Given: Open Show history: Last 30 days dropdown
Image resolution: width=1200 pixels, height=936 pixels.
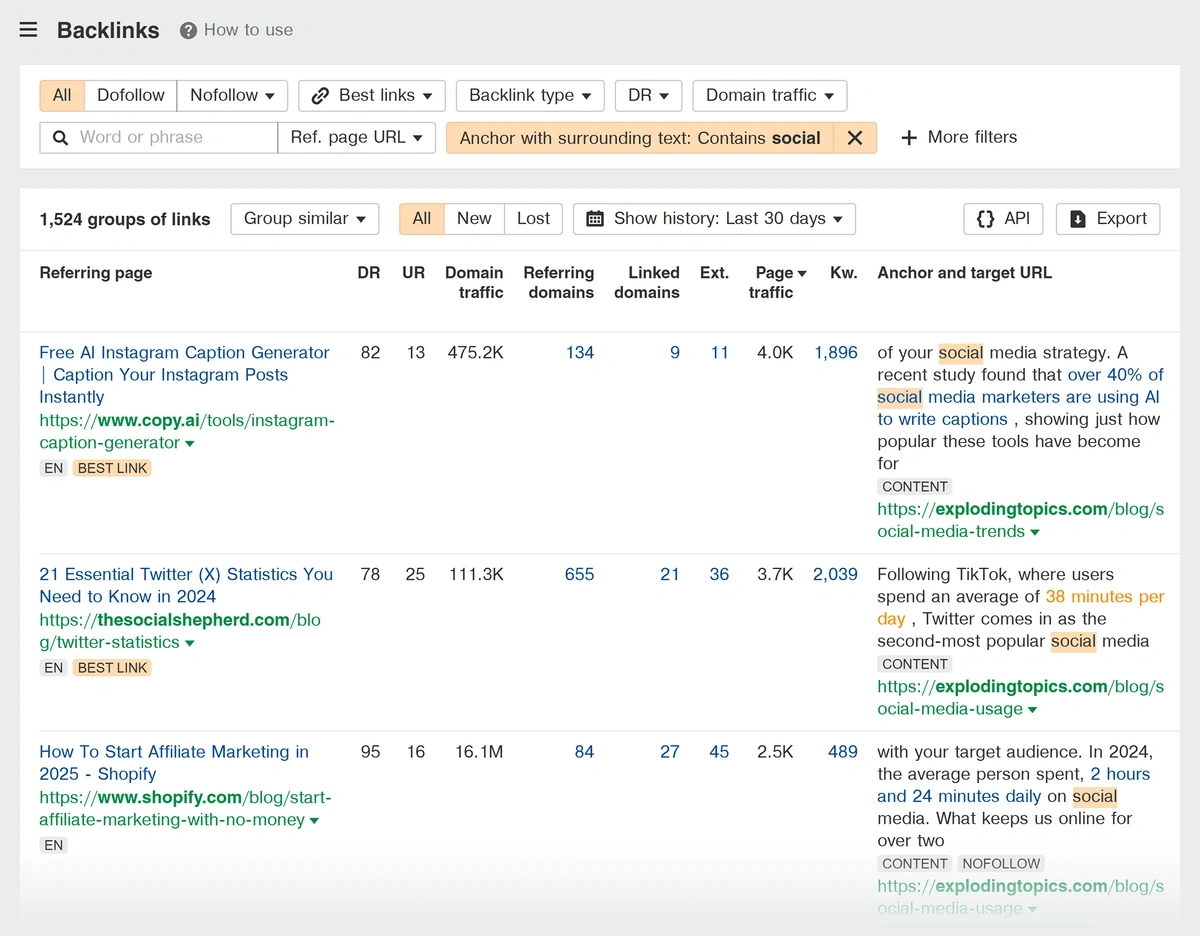Looking at the screenshot, I should click(x=714, y=219).
